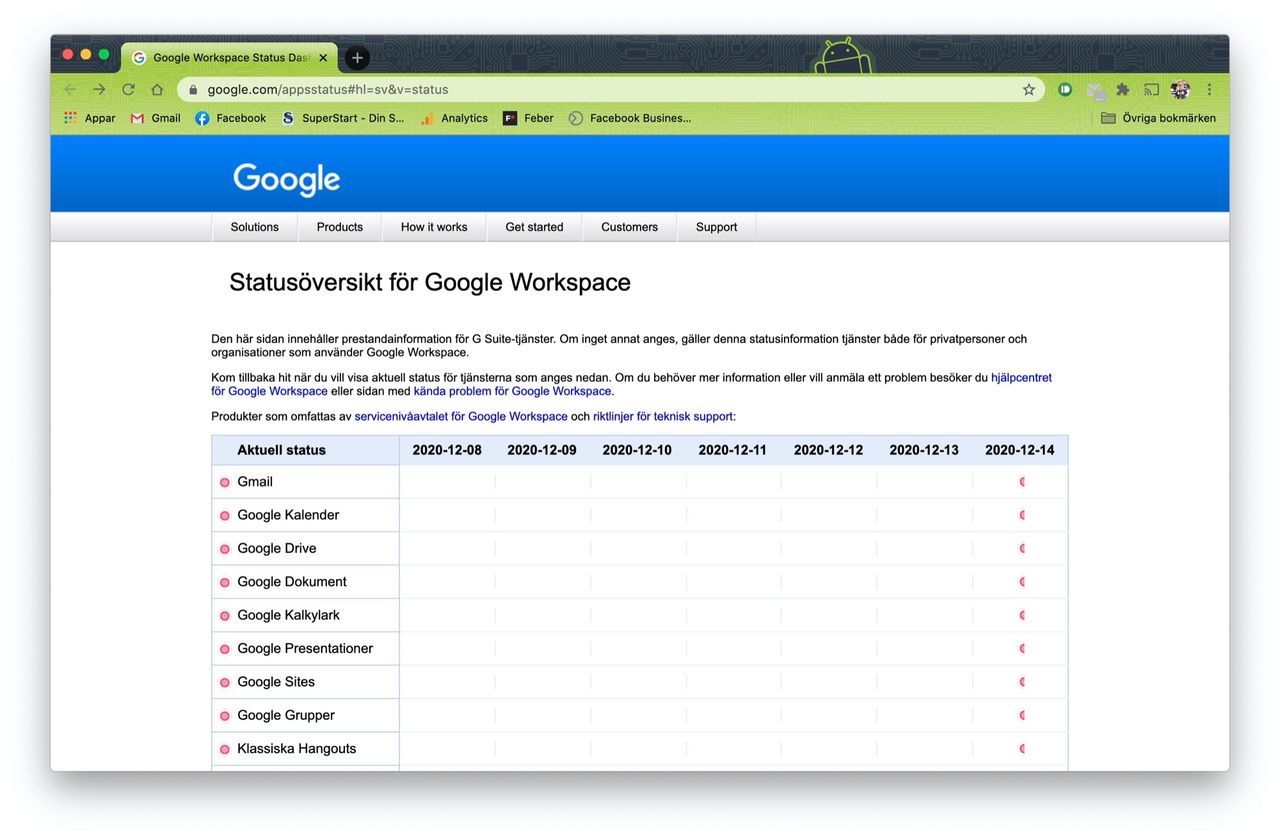The height and width of the screenshot is (838, 1280).
Task: Open the Analytics bookmark
Action: [x=454, y=118]
